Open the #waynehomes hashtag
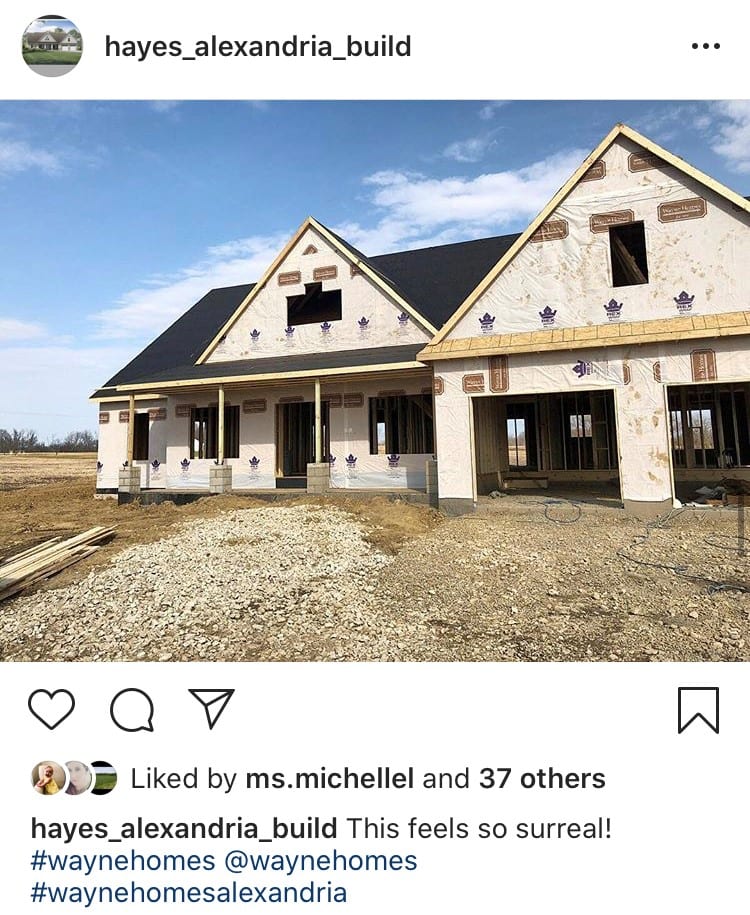 click(x=123, y=861)
